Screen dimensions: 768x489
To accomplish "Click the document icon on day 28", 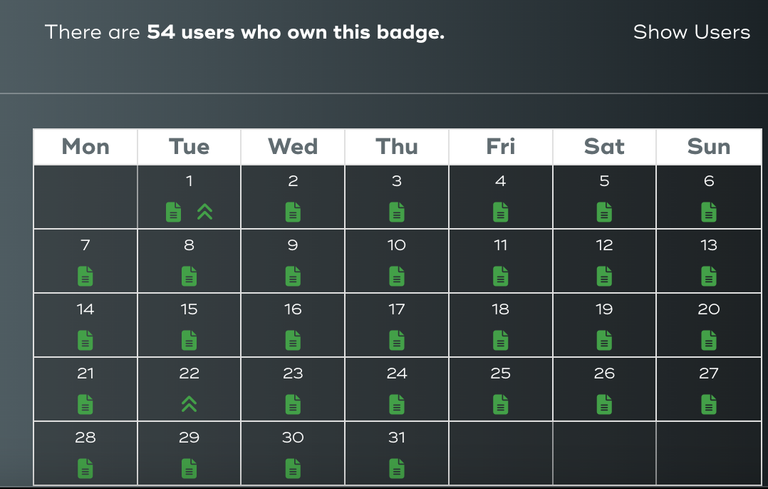I will pyautogui.click(x=85, y=468).
